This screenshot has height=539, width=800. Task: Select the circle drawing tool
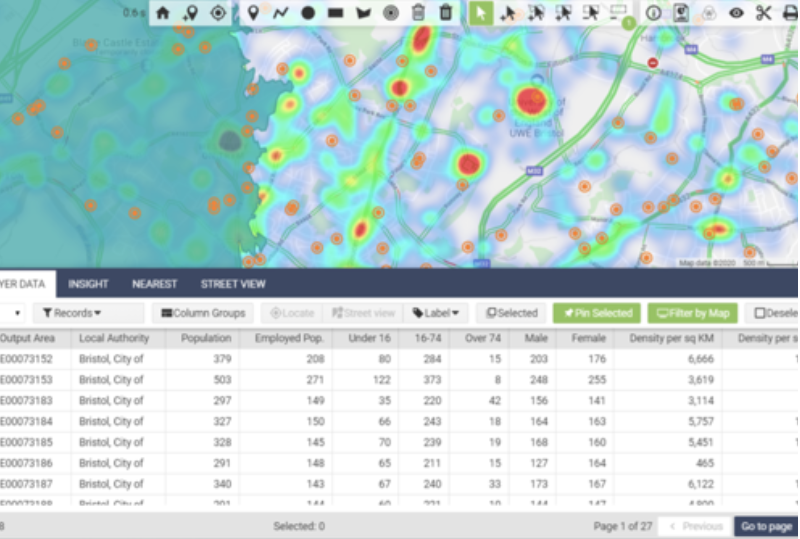308,13
